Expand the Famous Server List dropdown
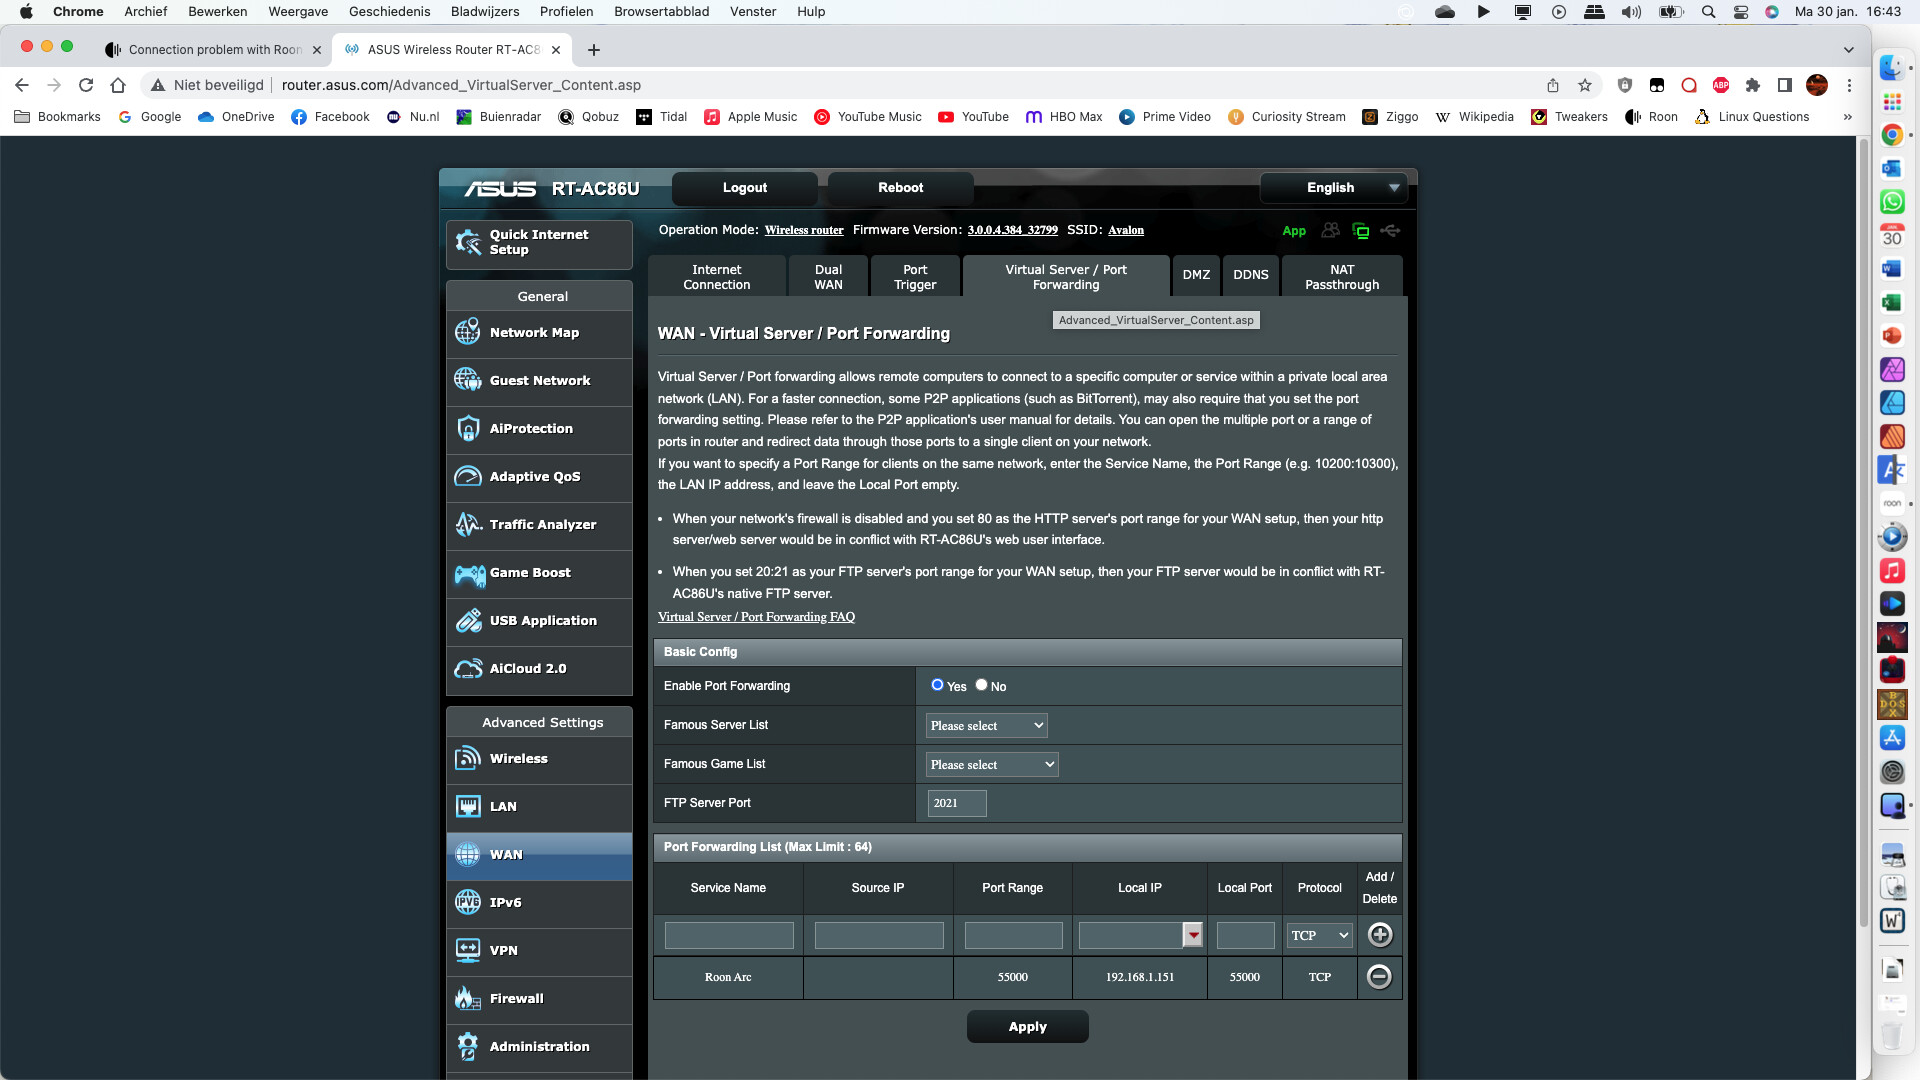 986,725
